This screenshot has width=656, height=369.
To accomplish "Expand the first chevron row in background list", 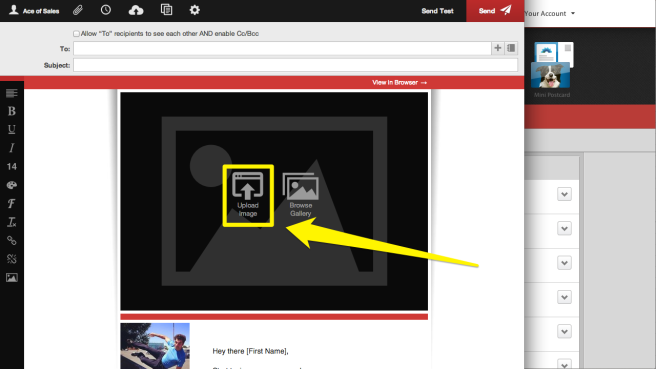I will click(564, 194).
